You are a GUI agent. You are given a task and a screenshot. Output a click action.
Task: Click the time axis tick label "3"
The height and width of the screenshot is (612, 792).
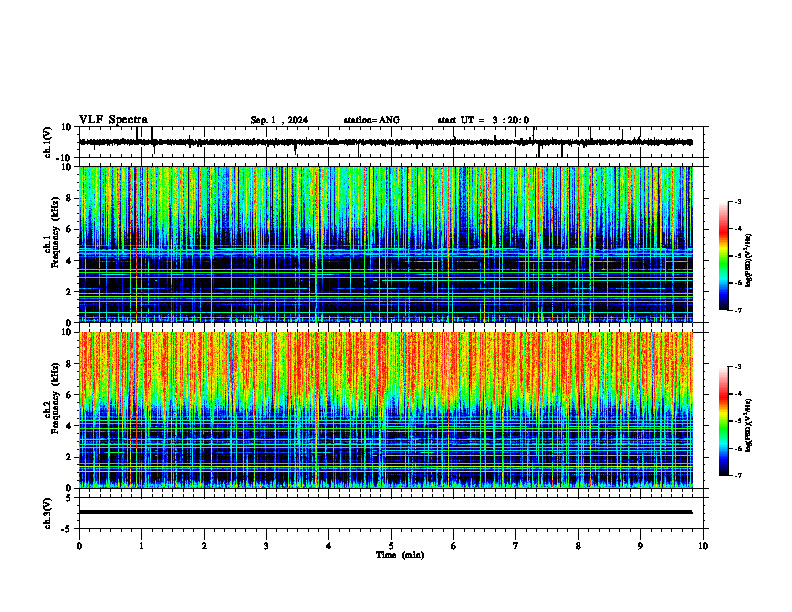(267, 546)
